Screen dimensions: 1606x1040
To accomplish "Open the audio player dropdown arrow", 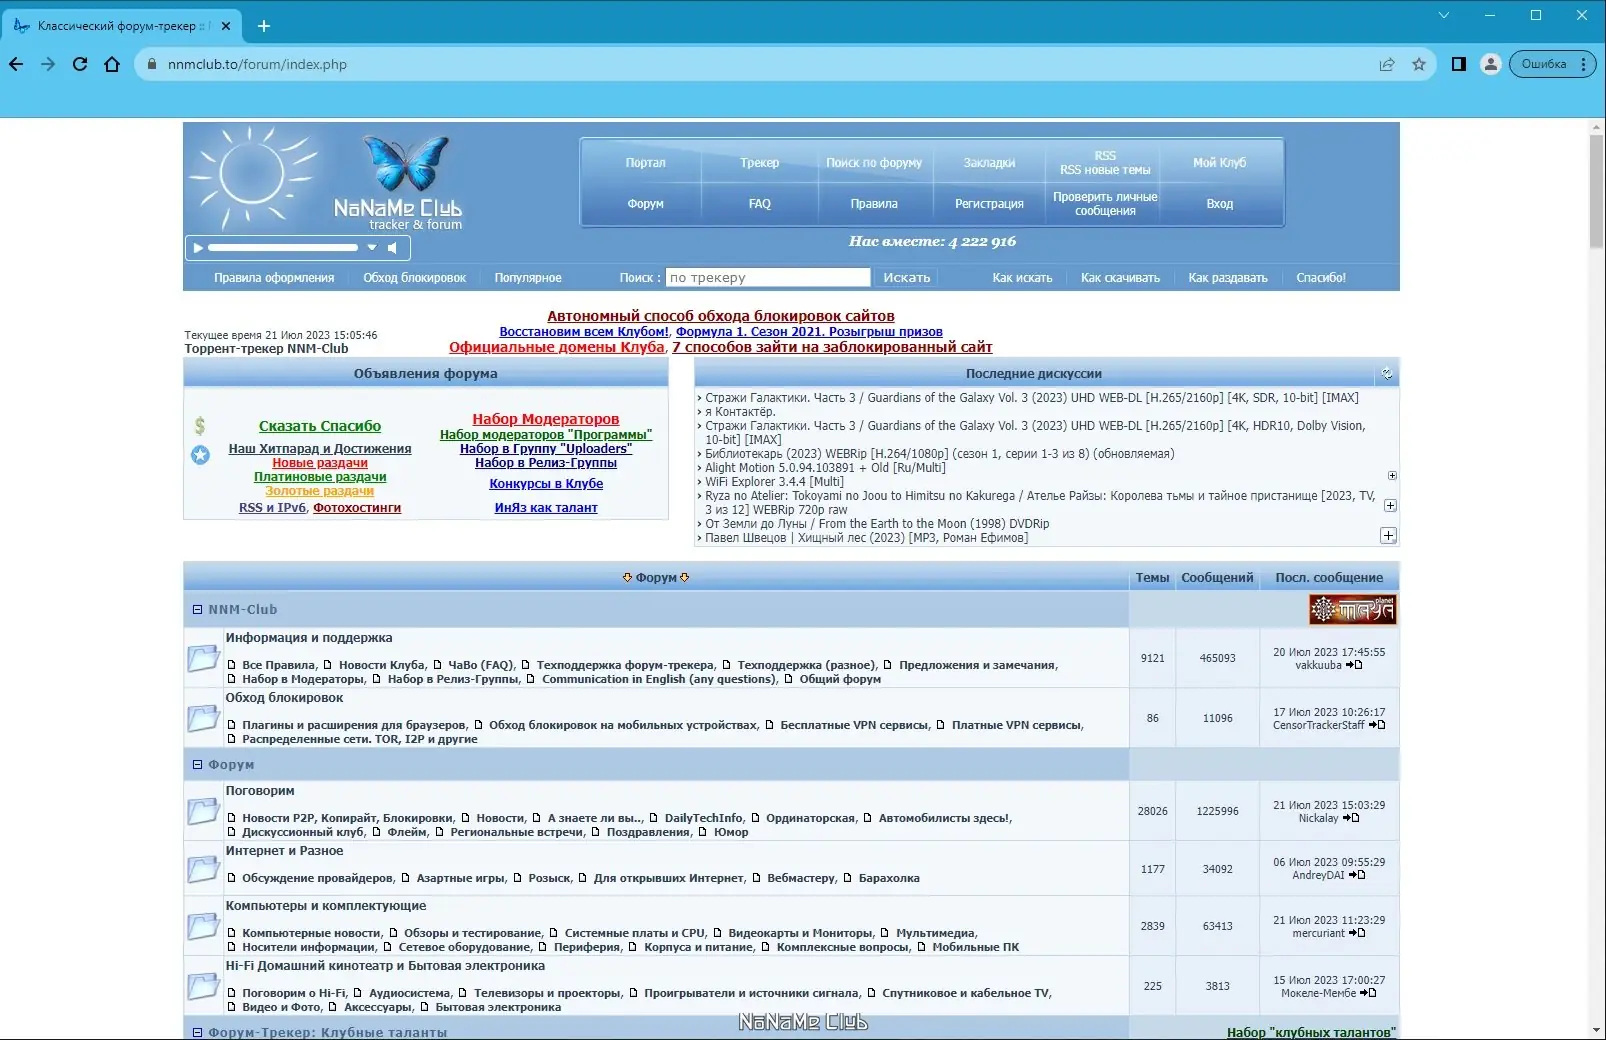I will (372, 247).
